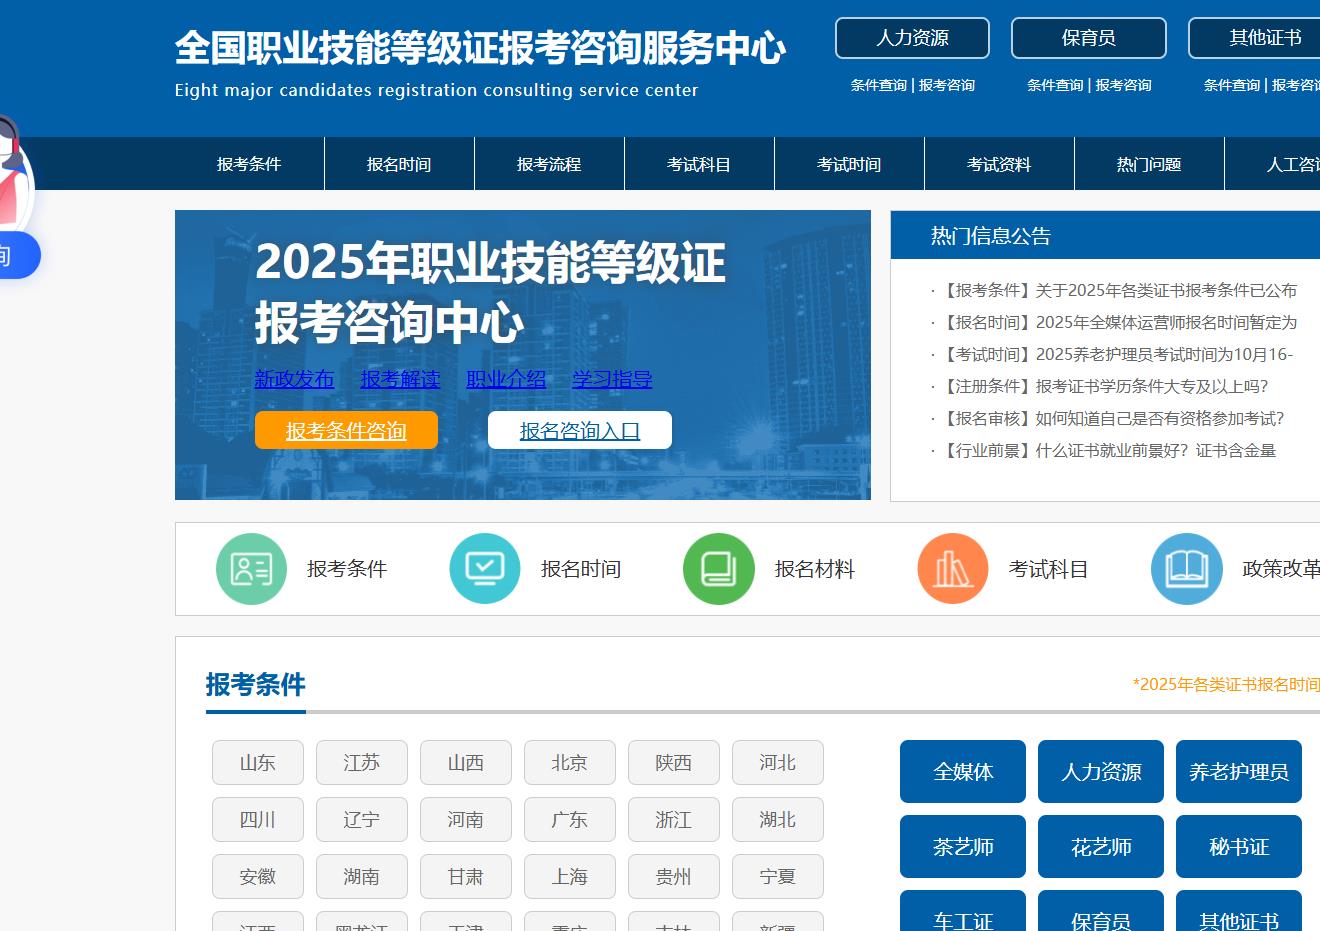Viewport: 1320px width, 931px height.
Task: Click the blue open-book 政策改革 icon
Action: click(x=1187, y=569)
